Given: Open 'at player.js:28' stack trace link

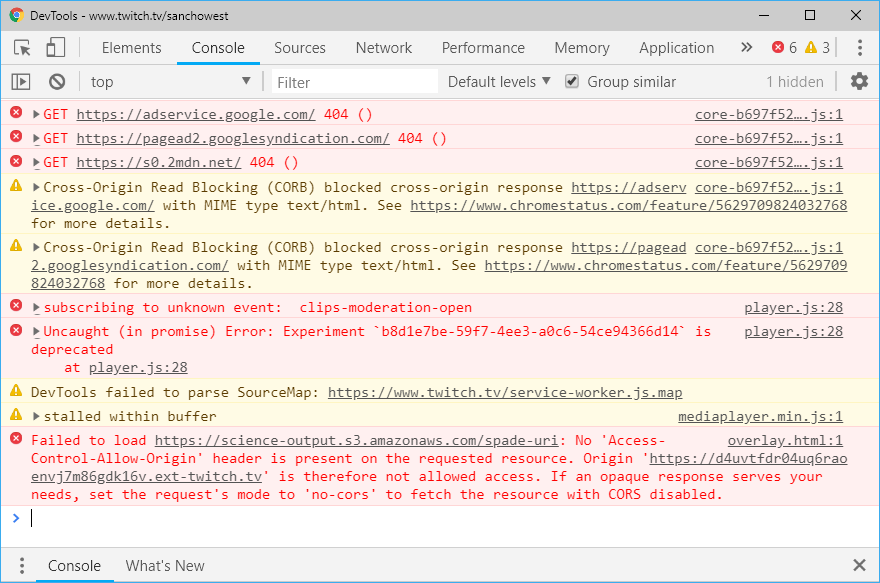Looking at the screenshot, I should click(138, 368).
